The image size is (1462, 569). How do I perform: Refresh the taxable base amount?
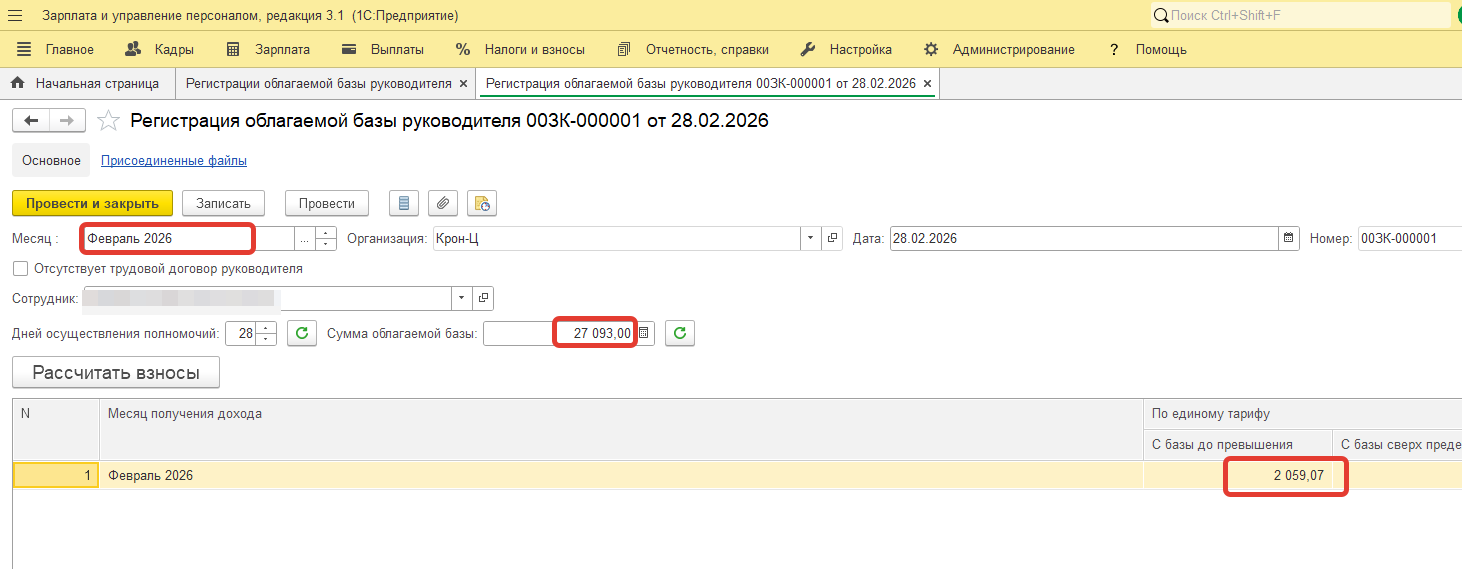(680, 334)
